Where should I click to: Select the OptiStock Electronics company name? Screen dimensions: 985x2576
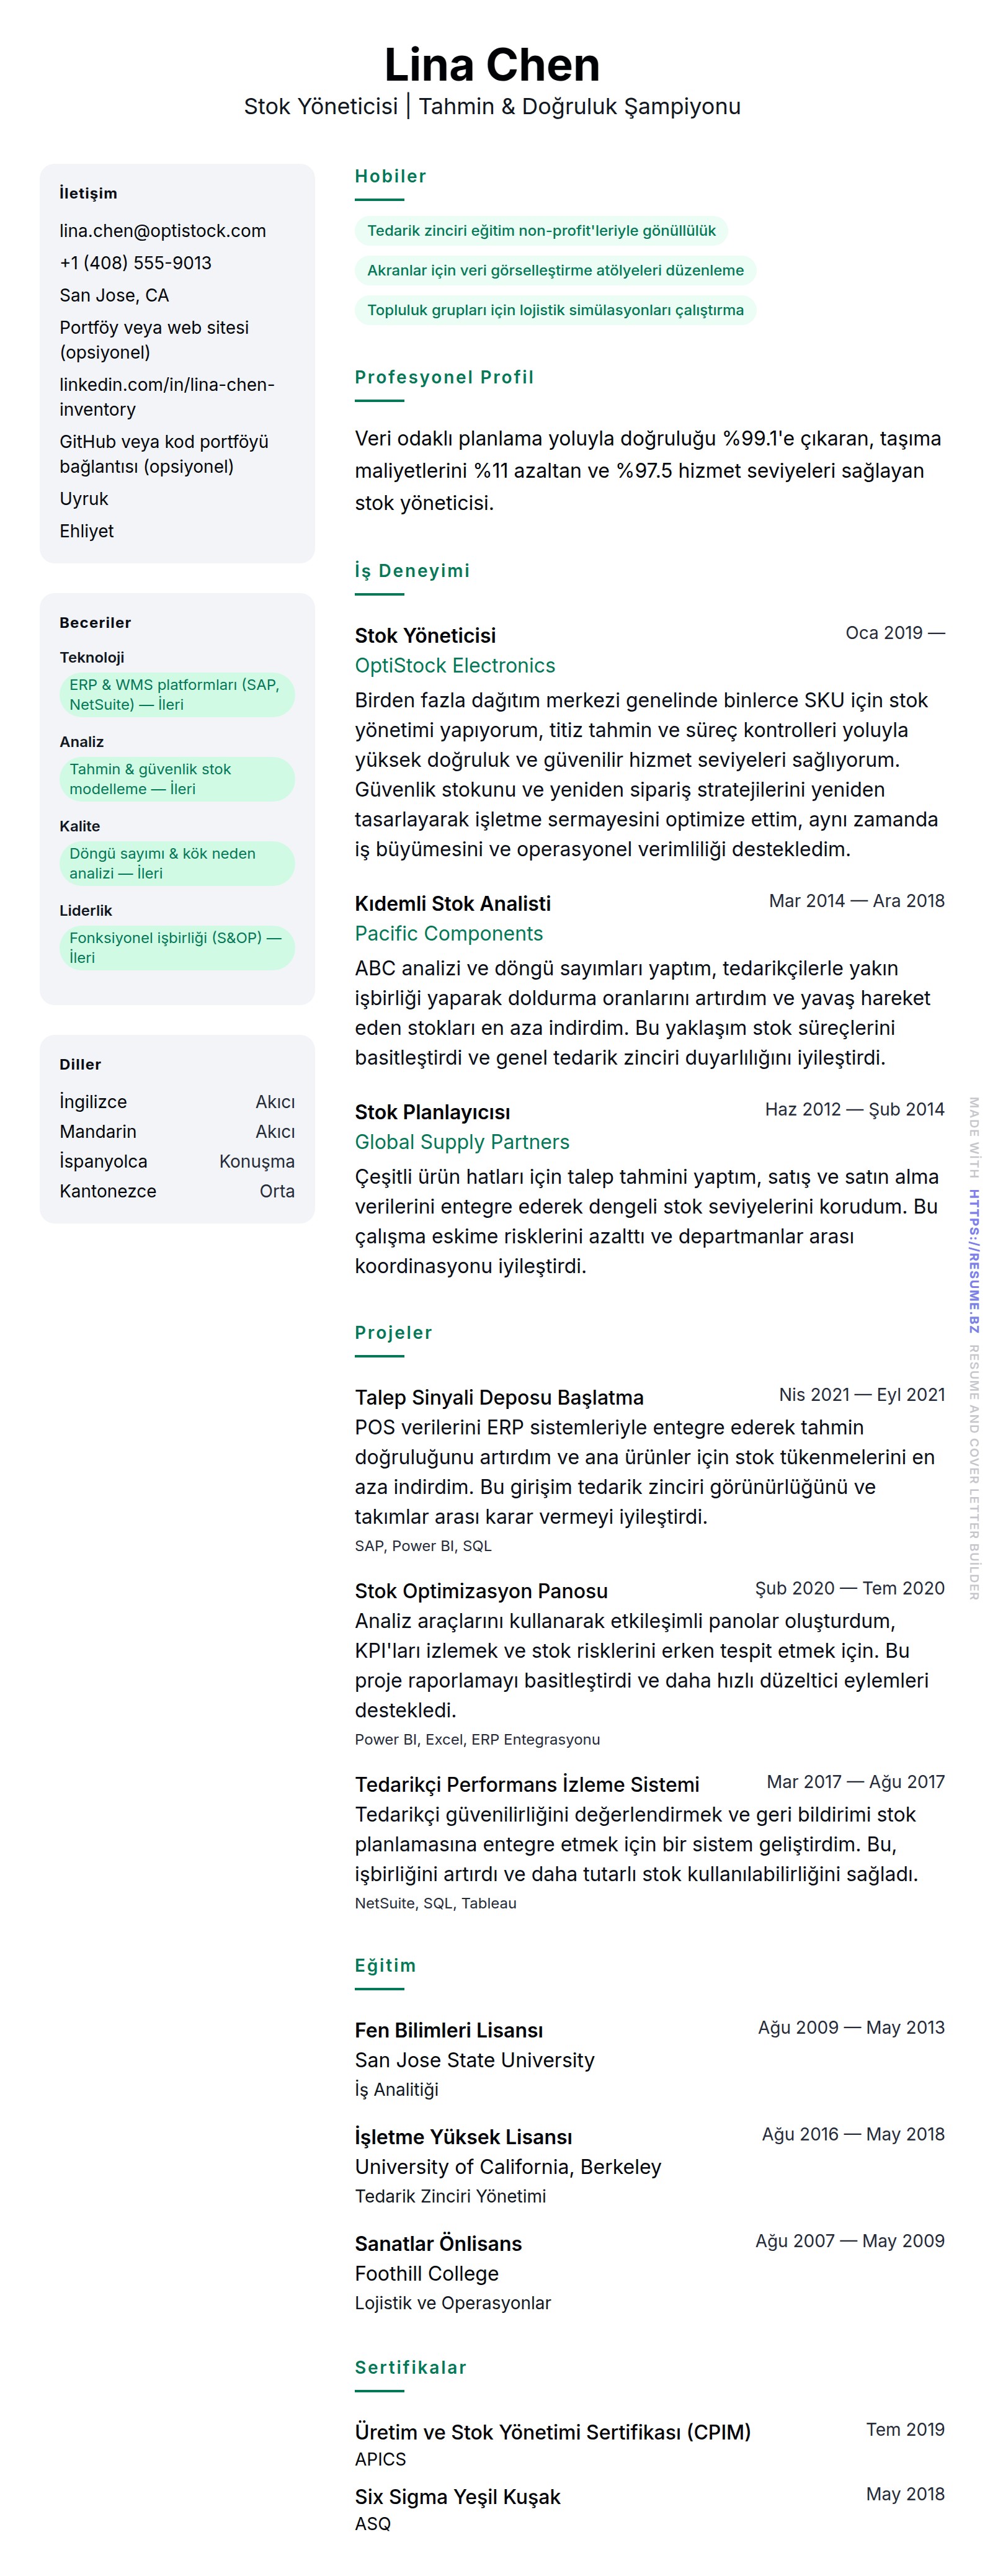[x=454, y=666]
